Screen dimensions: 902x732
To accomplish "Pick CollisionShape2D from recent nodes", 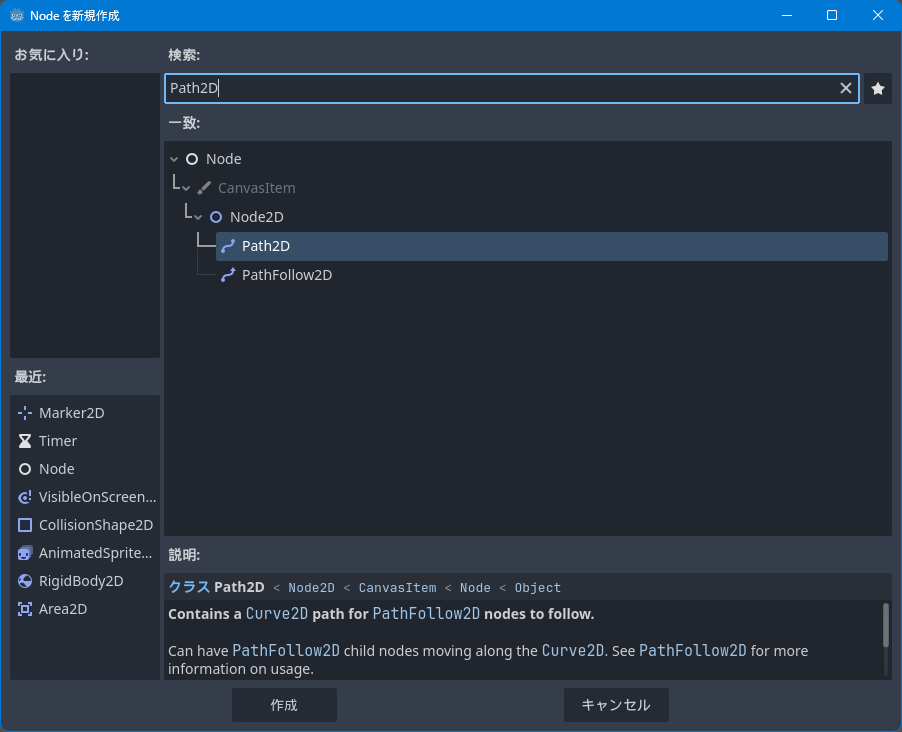I will click(95, 525).
